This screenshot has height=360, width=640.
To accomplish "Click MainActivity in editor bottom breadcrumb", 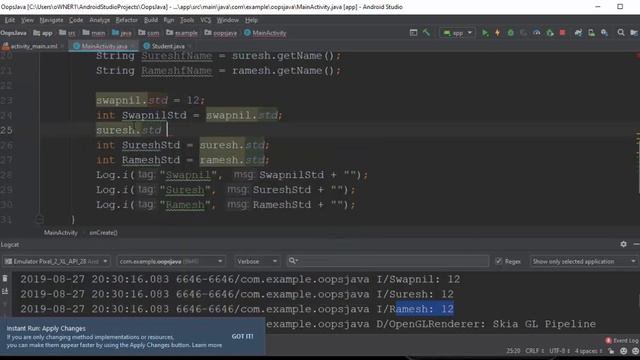I will coord(60,233).
